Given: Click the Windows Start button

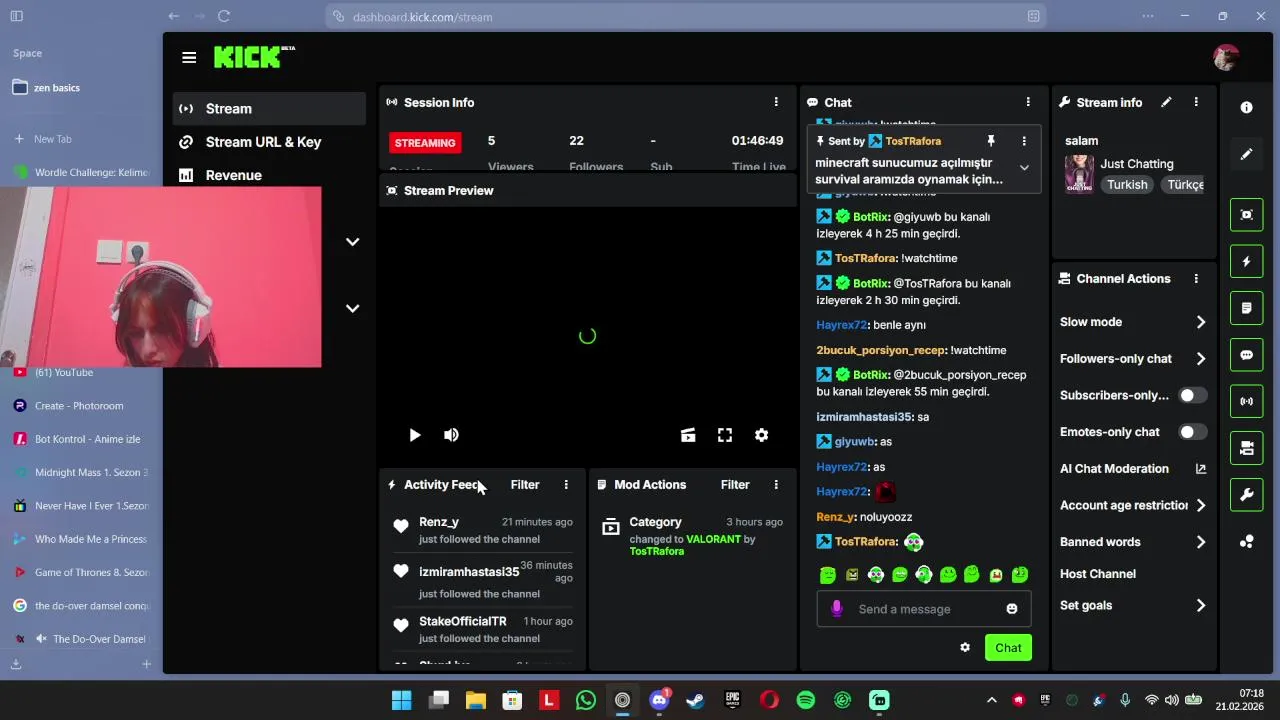Looking at the screenshot, I should [x=402, y=700].
